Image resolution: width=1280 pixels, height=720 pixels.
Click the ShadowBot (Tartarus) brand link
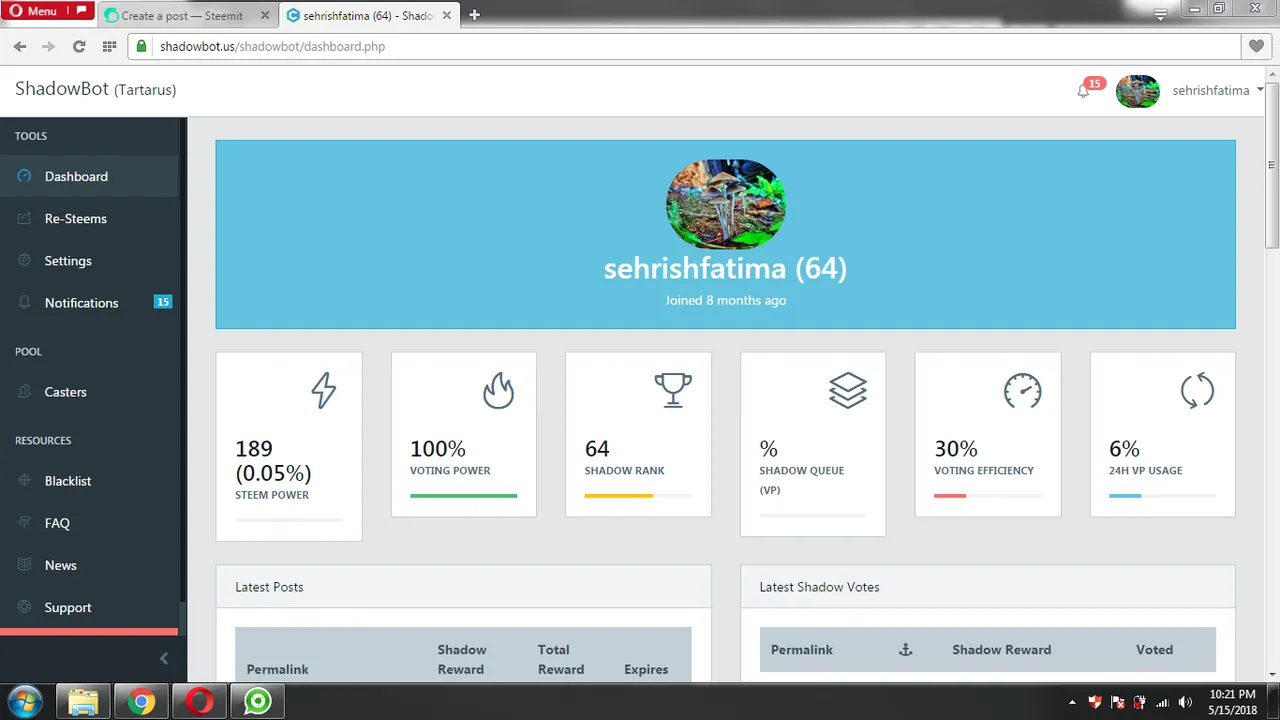[95, 89]
